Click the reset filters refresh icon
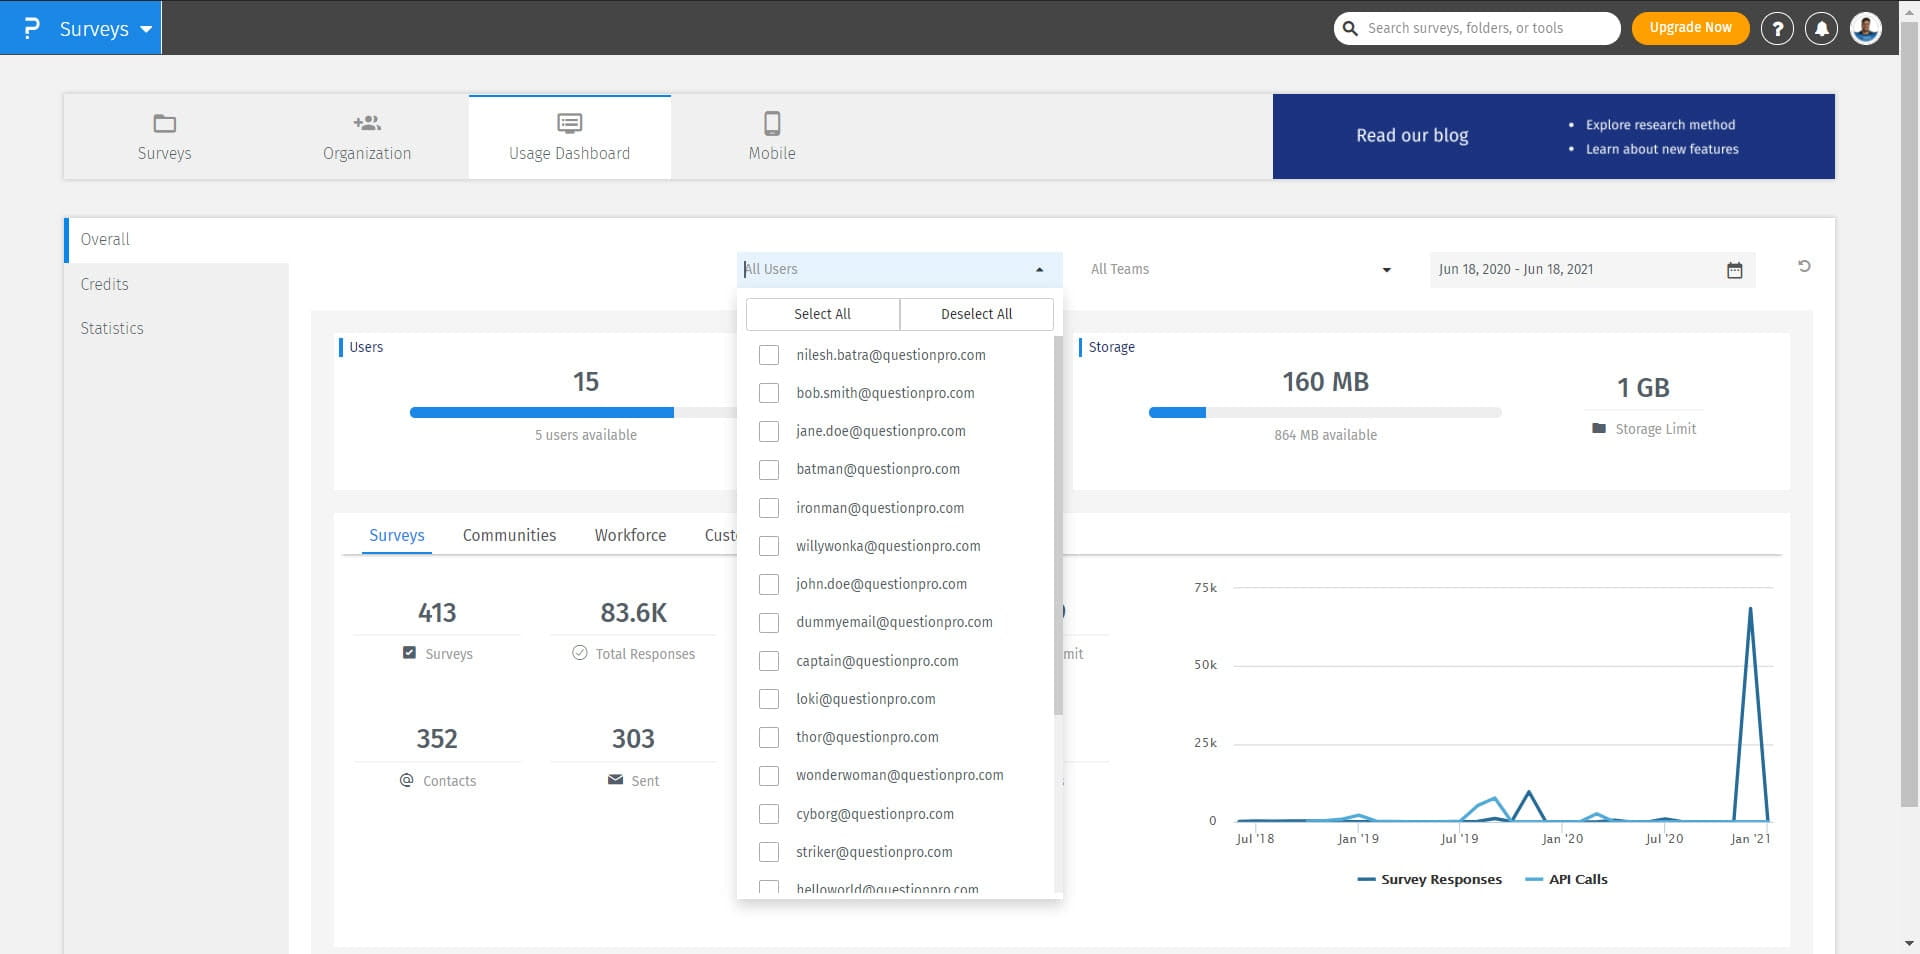 (x=1804, y=266)
